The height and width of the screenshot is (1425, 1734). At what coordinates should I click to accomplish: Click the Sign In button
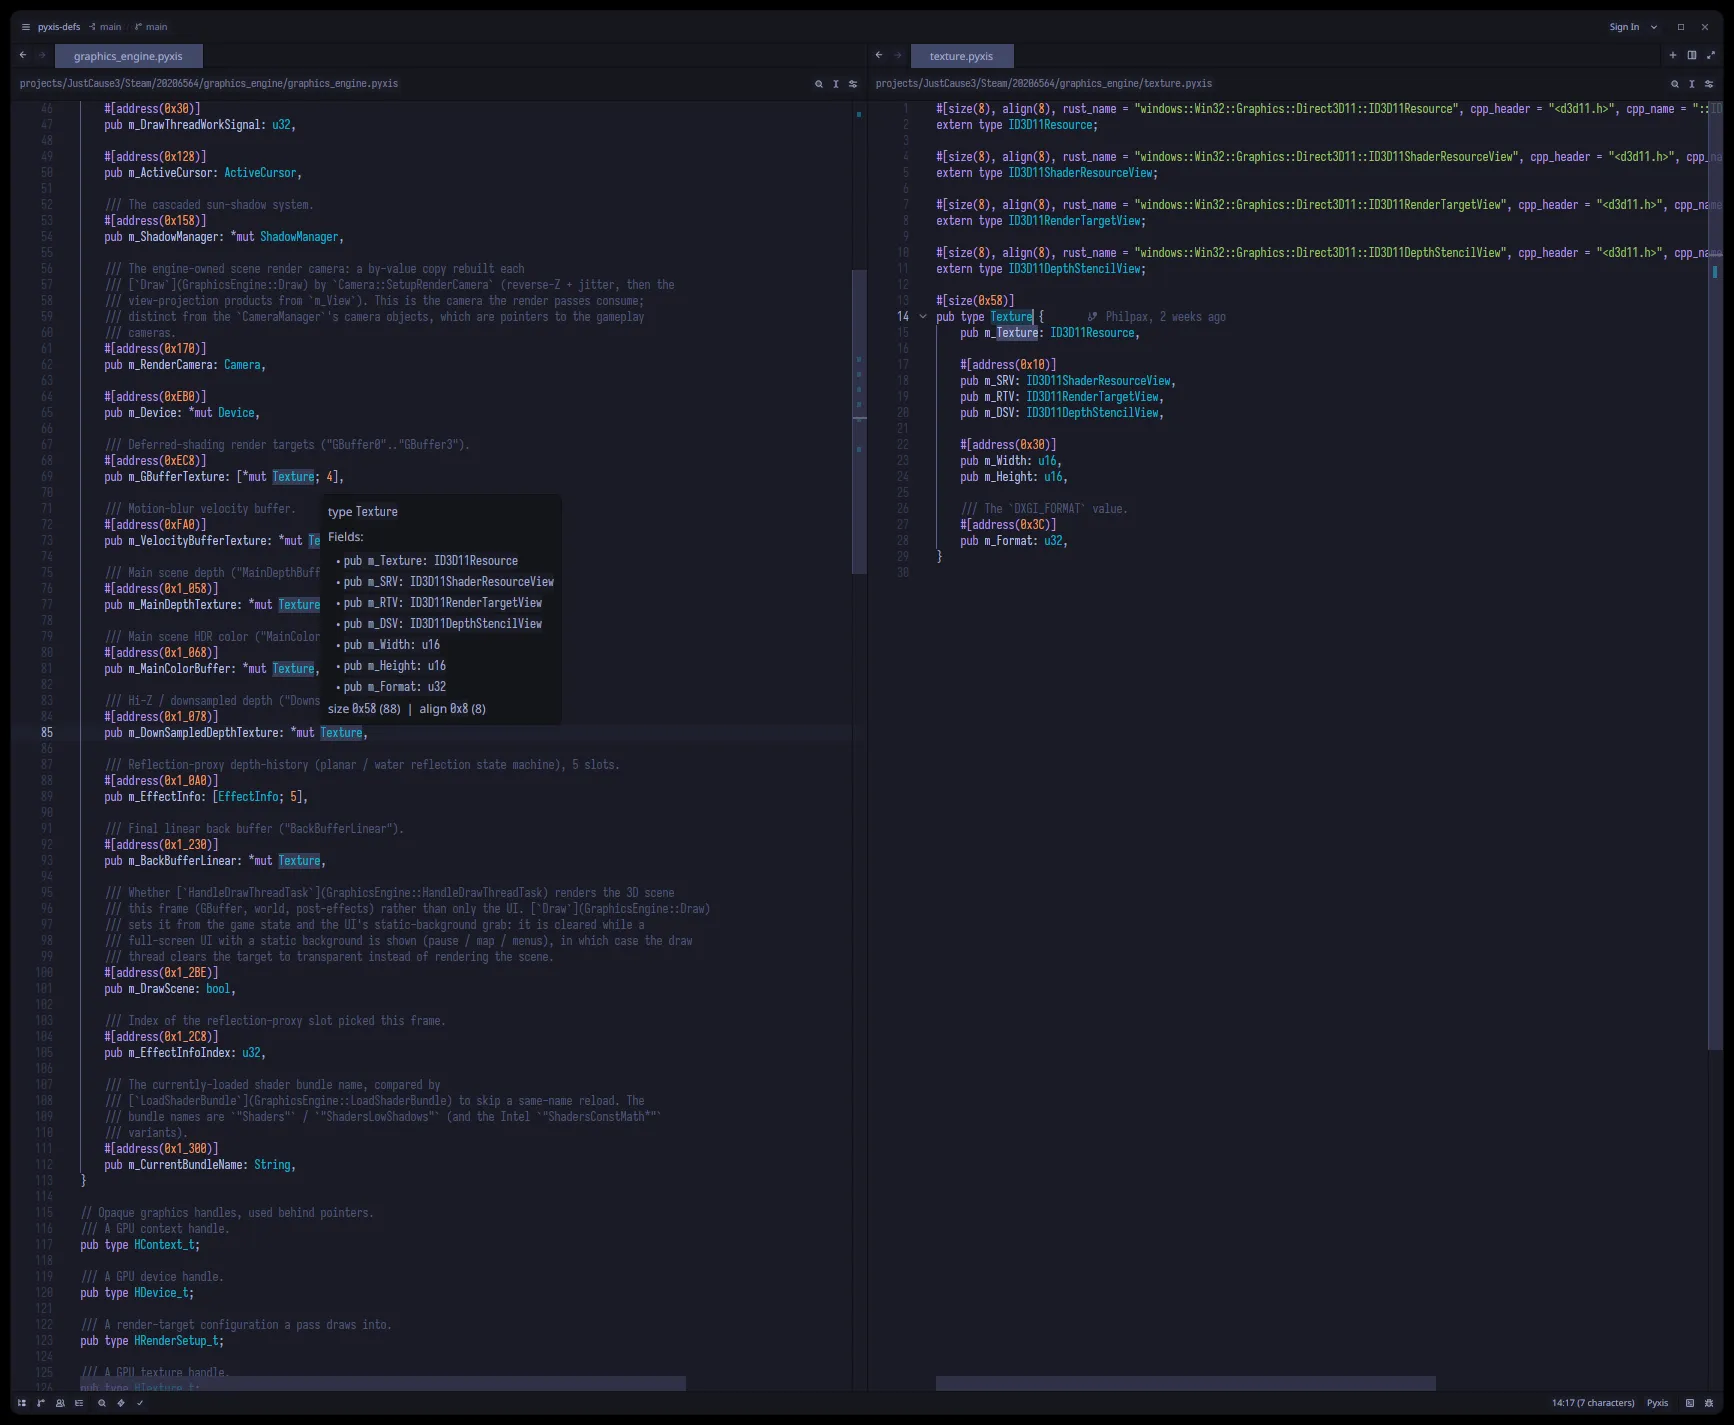[x=1624, y=27]
